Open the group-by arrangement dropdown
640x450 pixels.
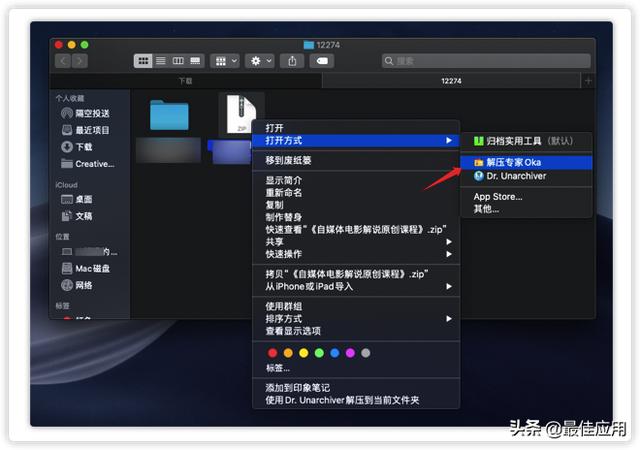[225, 61]
